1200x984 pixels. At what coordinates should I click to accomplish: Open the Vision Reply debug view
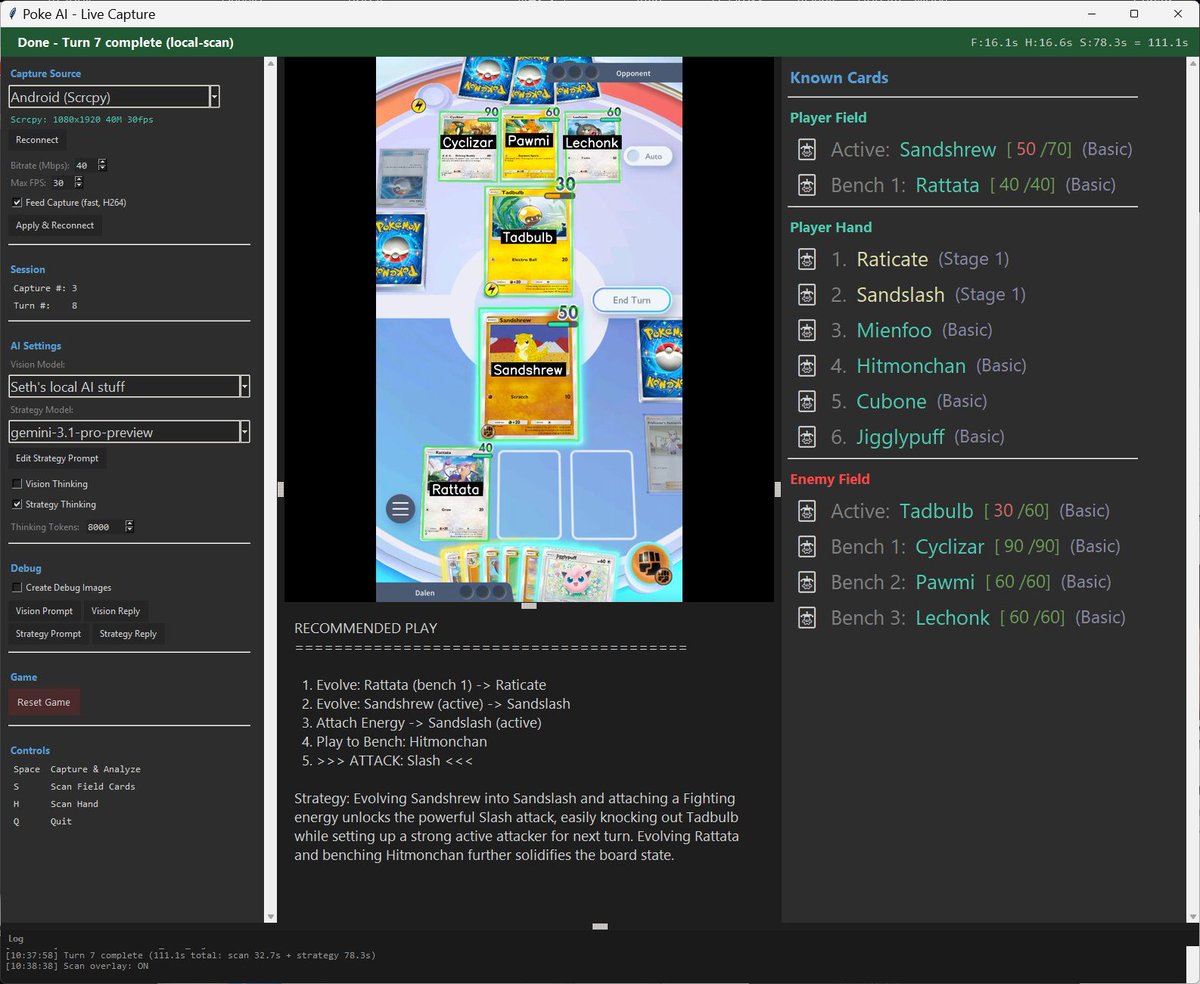pyautogui.click(x=116, y=611)
